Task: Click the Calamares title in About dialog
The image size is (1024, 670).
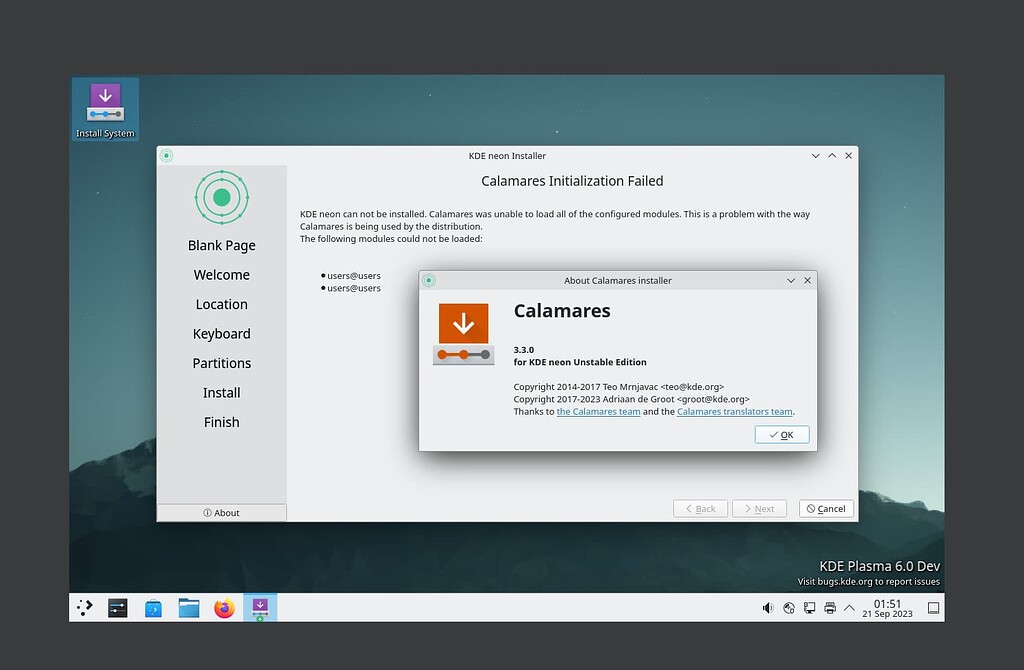Action: click(562, 311)
